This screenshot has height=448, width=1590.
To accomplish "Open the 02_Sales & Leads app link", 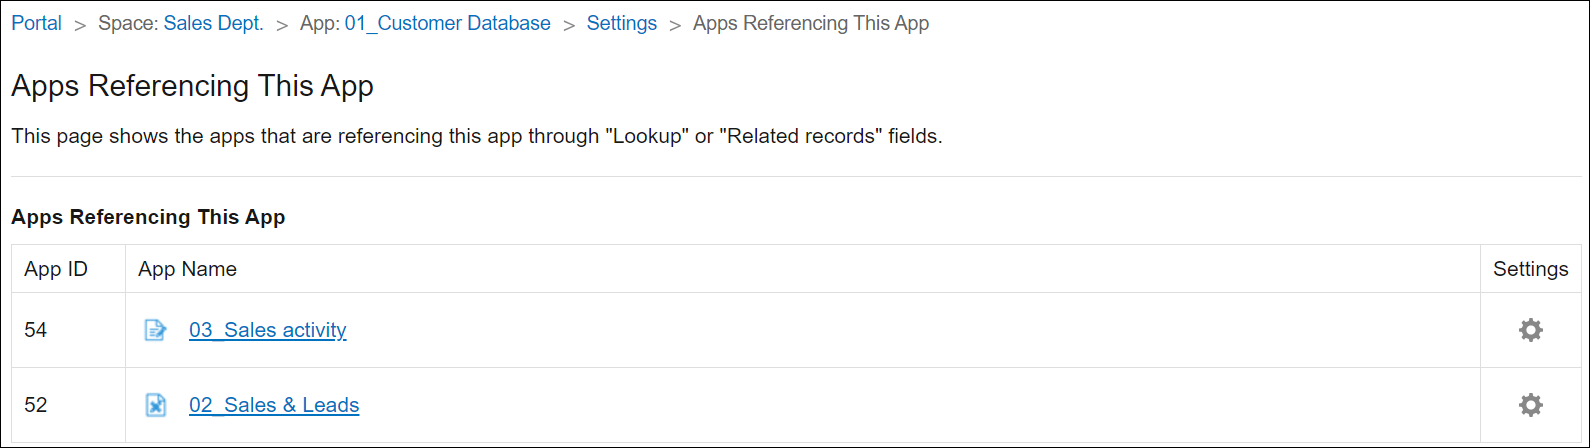I will [274, 405].
